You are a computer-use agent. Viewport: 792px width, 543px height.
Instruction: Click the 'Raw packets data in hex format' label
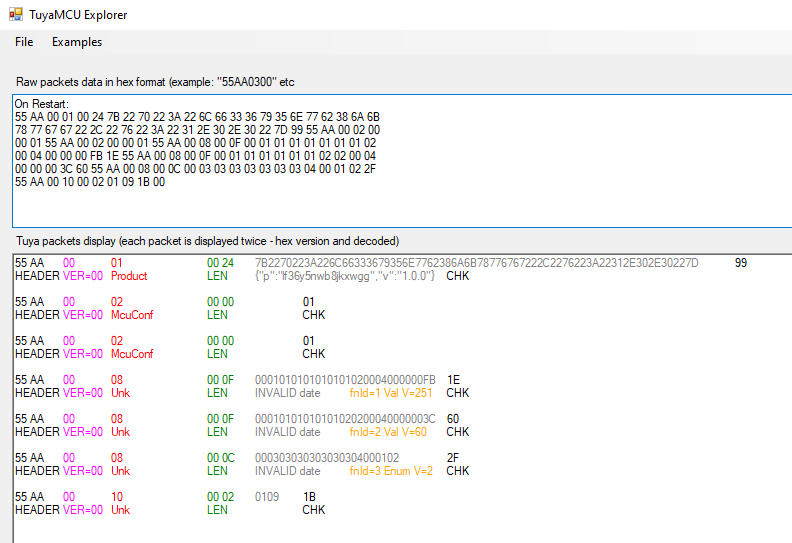pyautogui.click(x=155, y=82)
